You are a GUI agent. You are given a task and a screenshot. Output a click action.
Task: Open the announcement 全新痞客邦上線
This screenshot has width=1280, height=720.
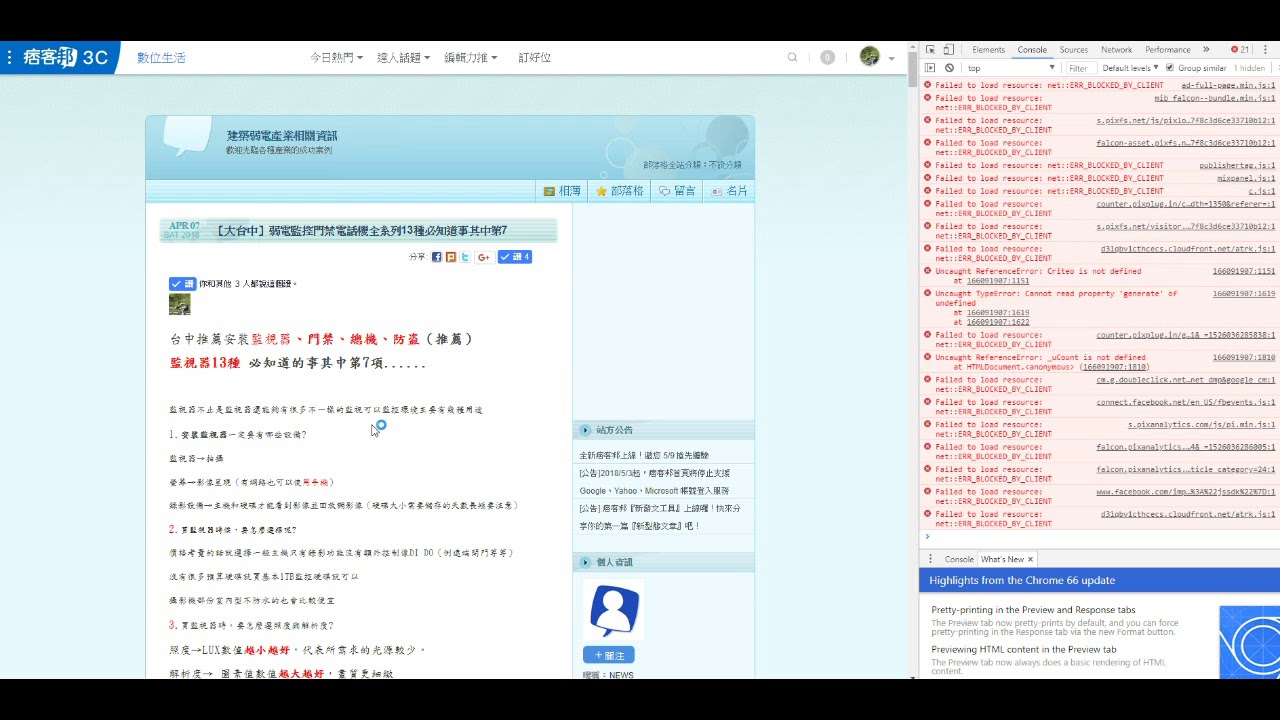click(643, 455)
